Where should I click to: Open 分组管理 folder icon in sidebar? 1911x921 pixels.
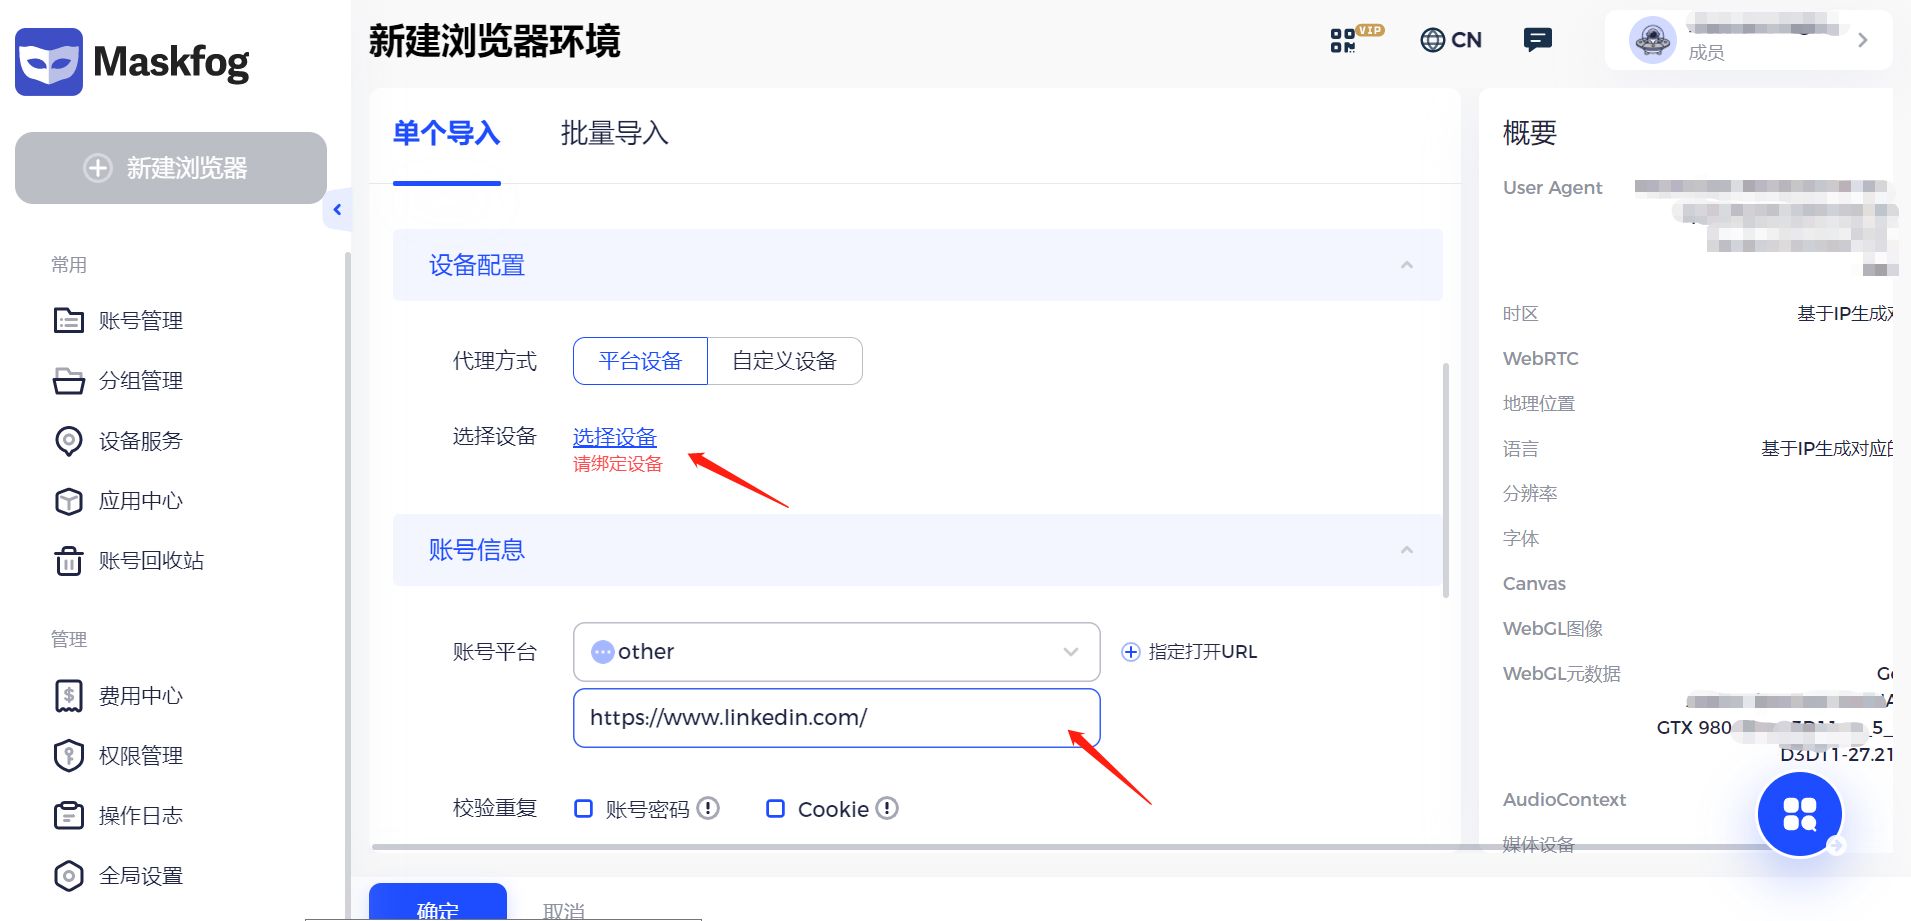point(140,380)
